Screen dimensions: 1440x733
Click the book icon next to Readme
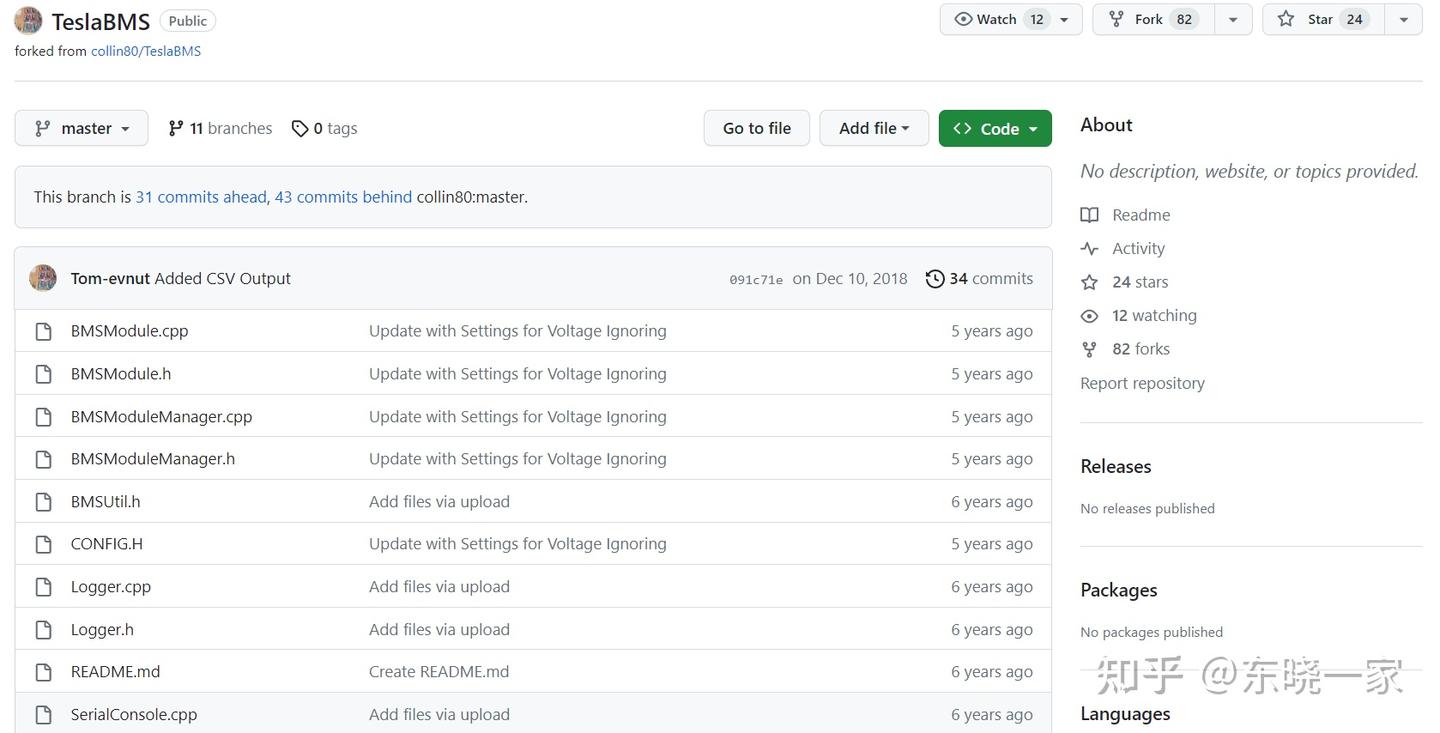click(x=1089, y=215)
